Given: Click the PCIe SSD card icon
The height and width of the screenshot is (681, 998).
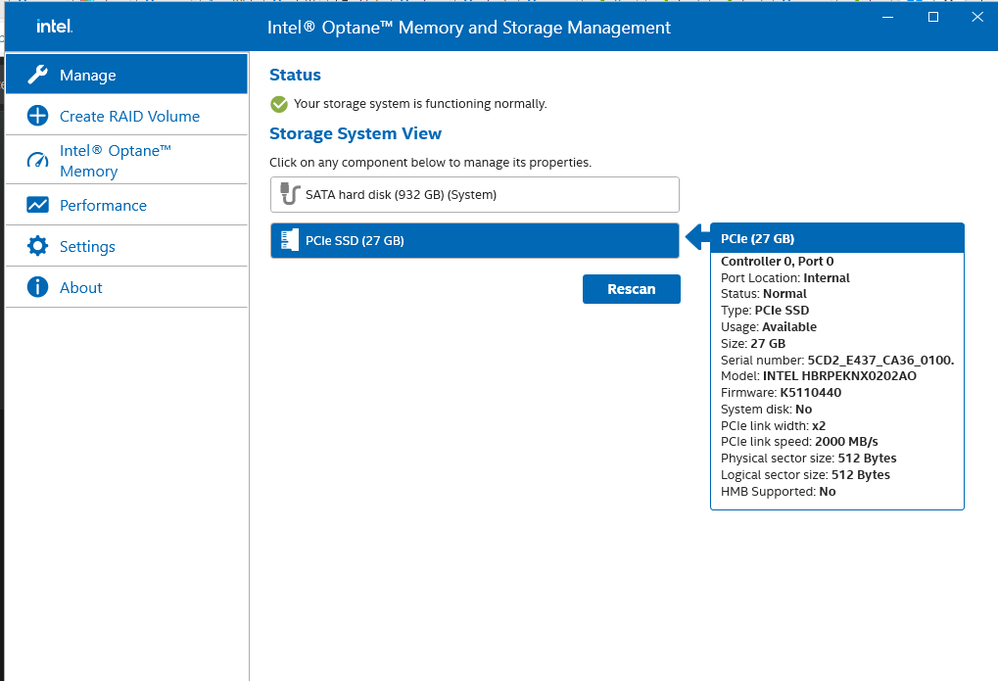Looking at the screenshot, I should 290,240.
